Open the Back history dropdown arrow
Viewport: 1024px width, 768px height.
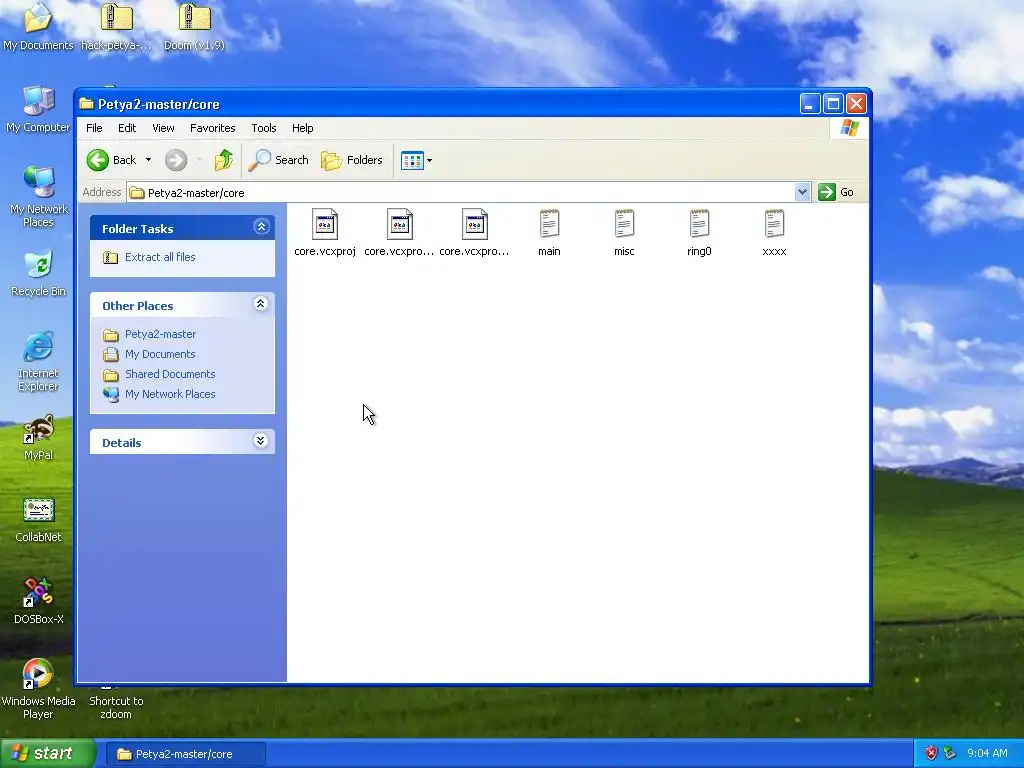(x=148, y=160)
